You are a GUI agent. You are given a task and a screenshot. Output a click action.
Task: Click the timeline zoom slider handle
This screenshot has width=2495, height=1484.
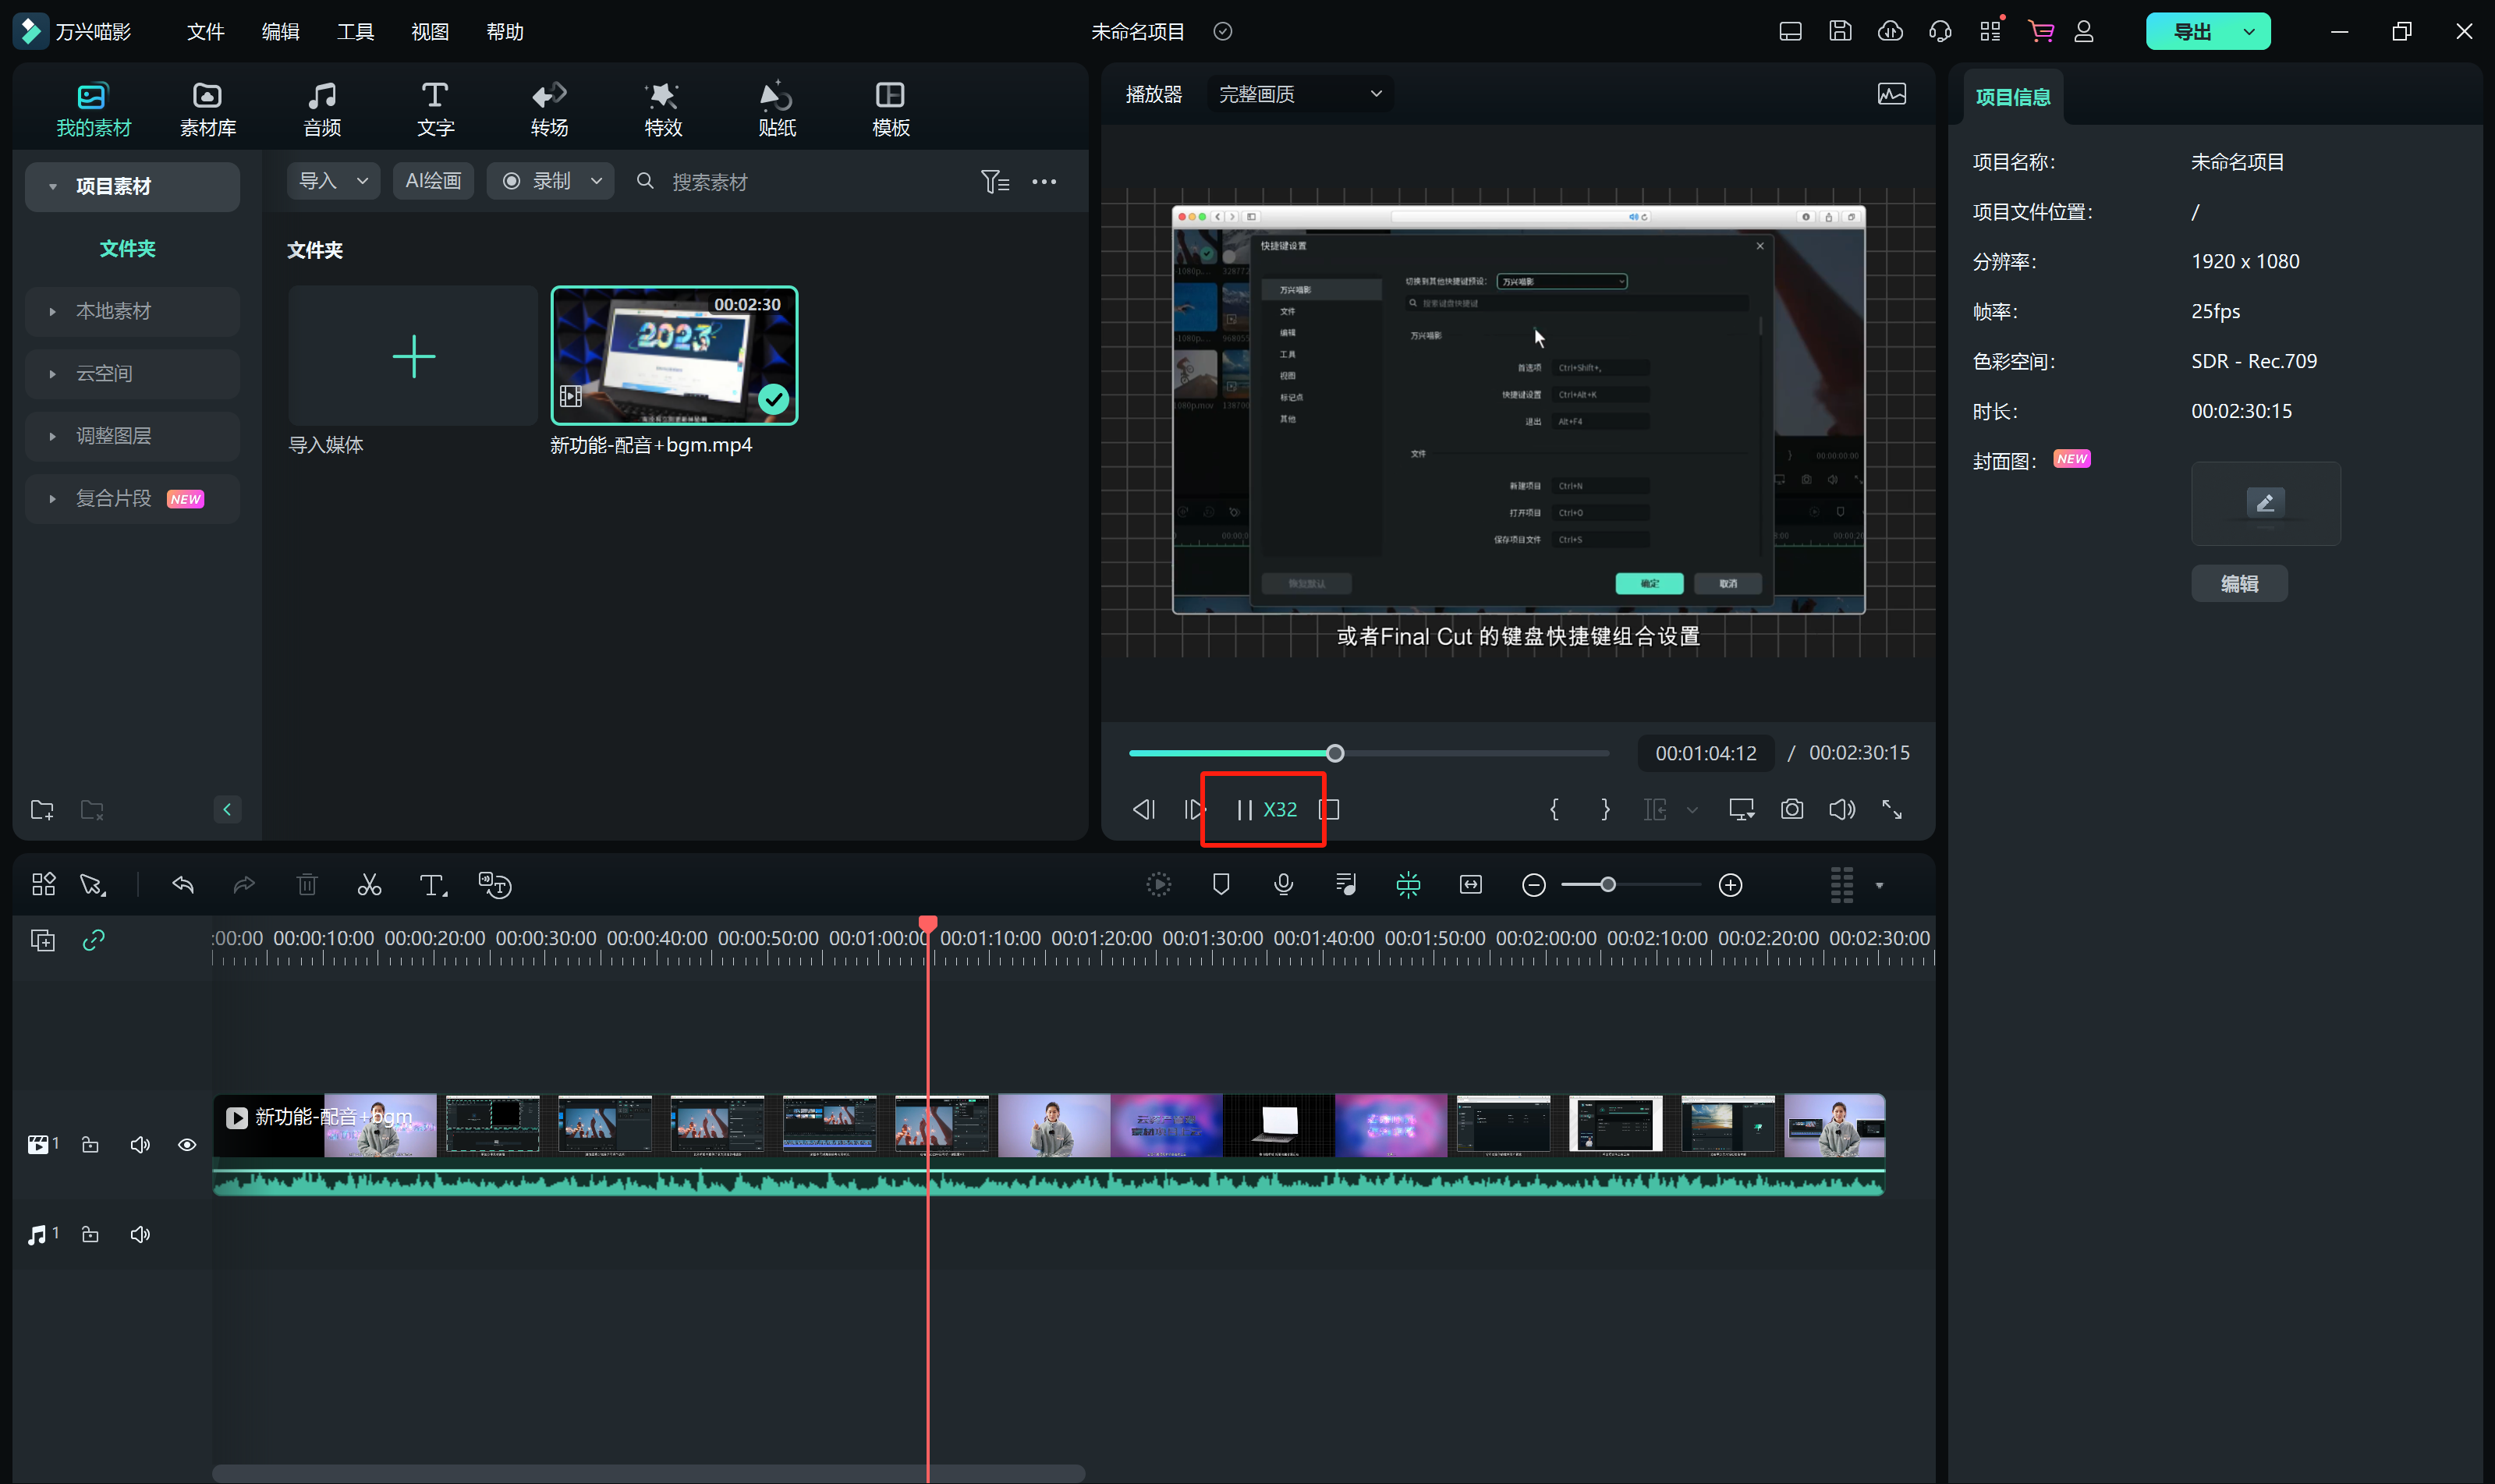click(1607, 885)
